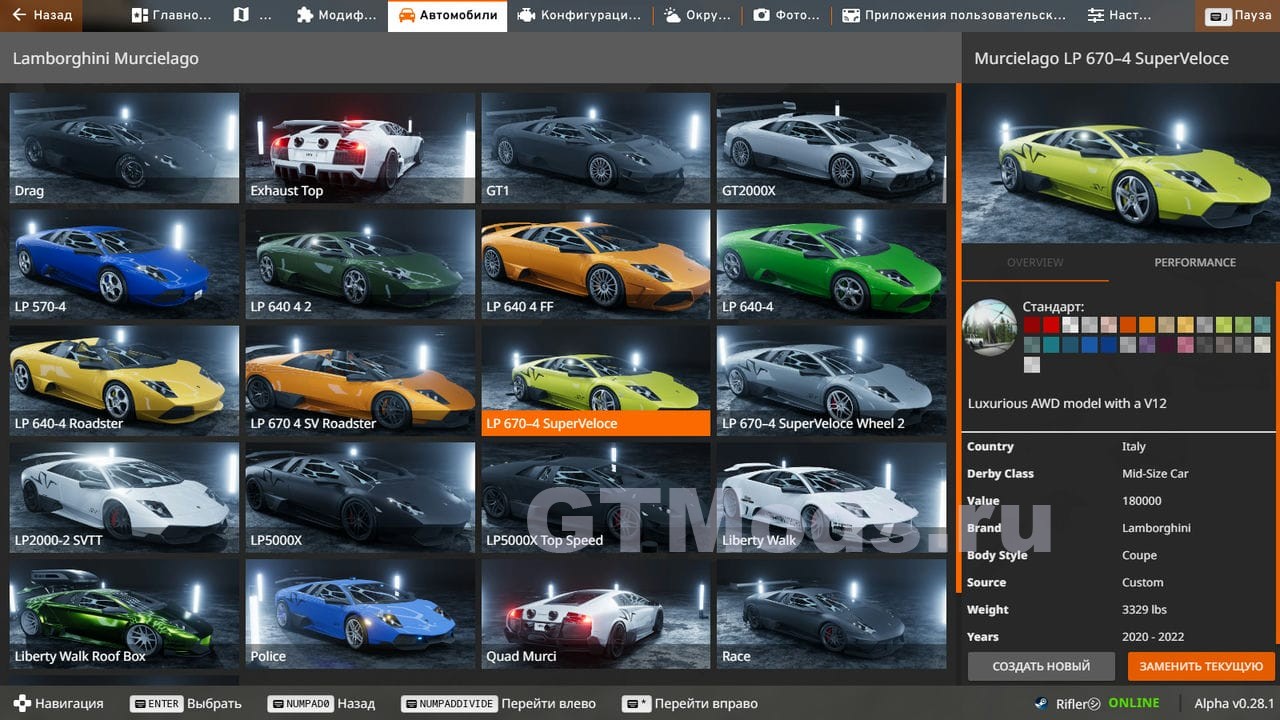Click the Derby Class Mid-Size Car row
Image resolution: width=1280 pixels, height=720 pixels.
(1120, 474)
